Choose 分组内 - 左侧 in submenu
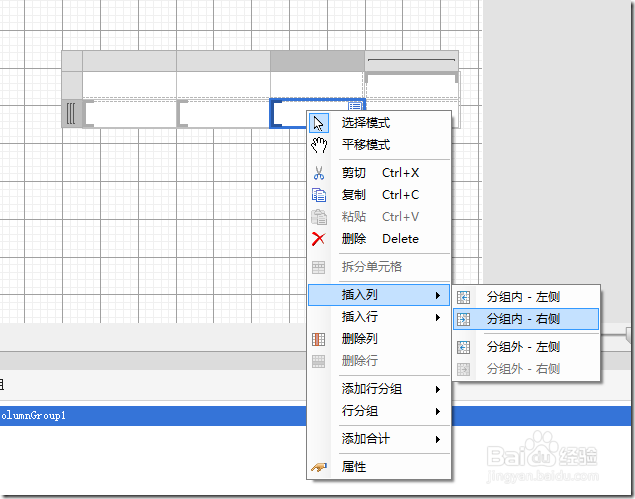Image resolution: width=635 pixels, height=499 pixels. (526, 297)
